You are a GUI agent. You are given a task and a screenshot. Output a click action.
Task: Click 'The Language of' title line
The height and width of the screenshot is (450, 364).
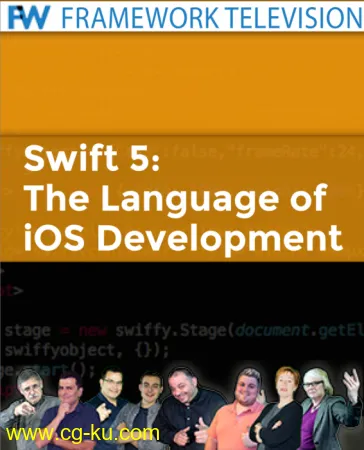click(x=175, y=200)
